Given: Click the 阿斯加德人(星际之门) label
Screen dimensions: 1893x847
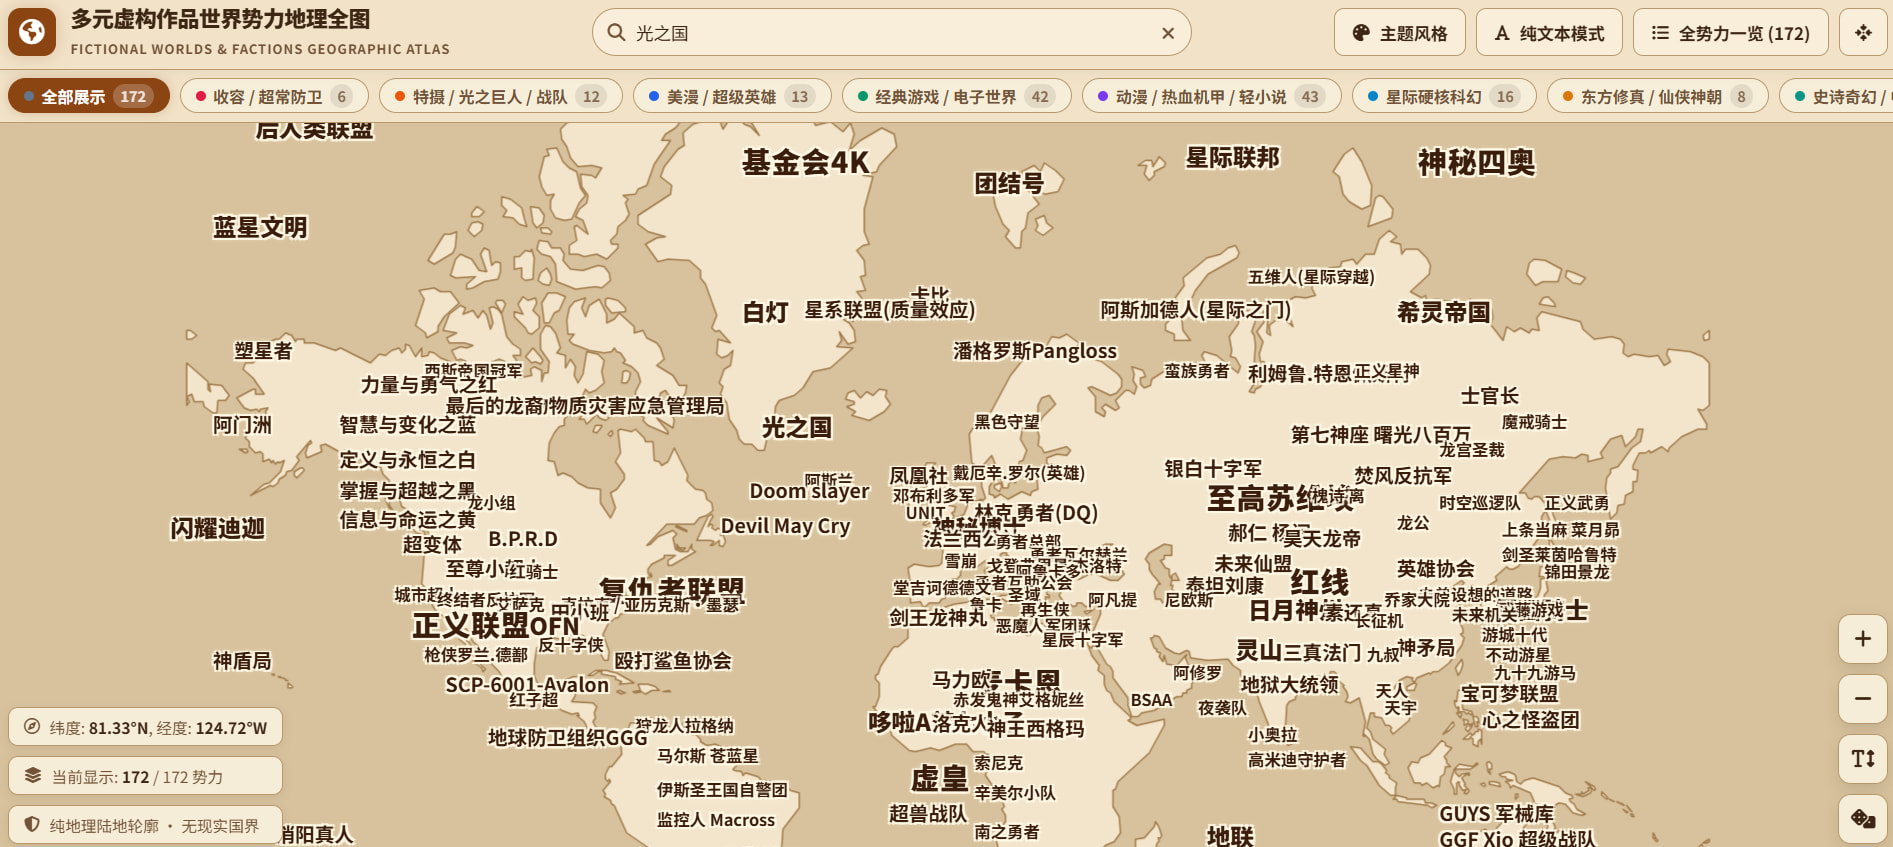Looking at the screenshot, I should pyautogui.click(x=1196, y=310).
